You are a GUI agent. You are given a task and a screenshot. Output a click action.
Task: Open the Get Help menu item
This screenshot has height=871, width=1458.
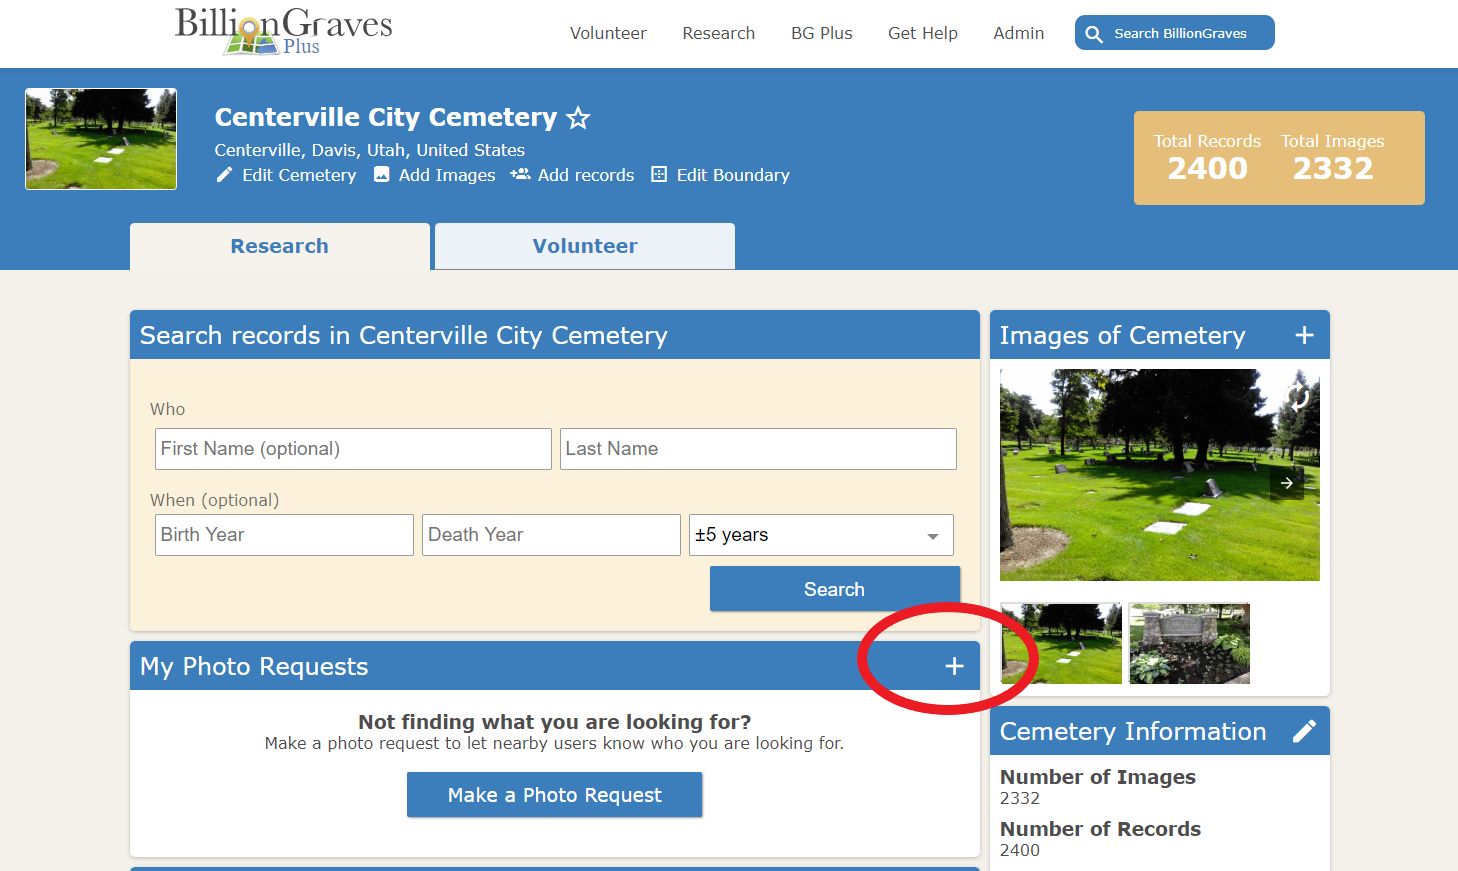pyautogui.click(x=923, y=33)
